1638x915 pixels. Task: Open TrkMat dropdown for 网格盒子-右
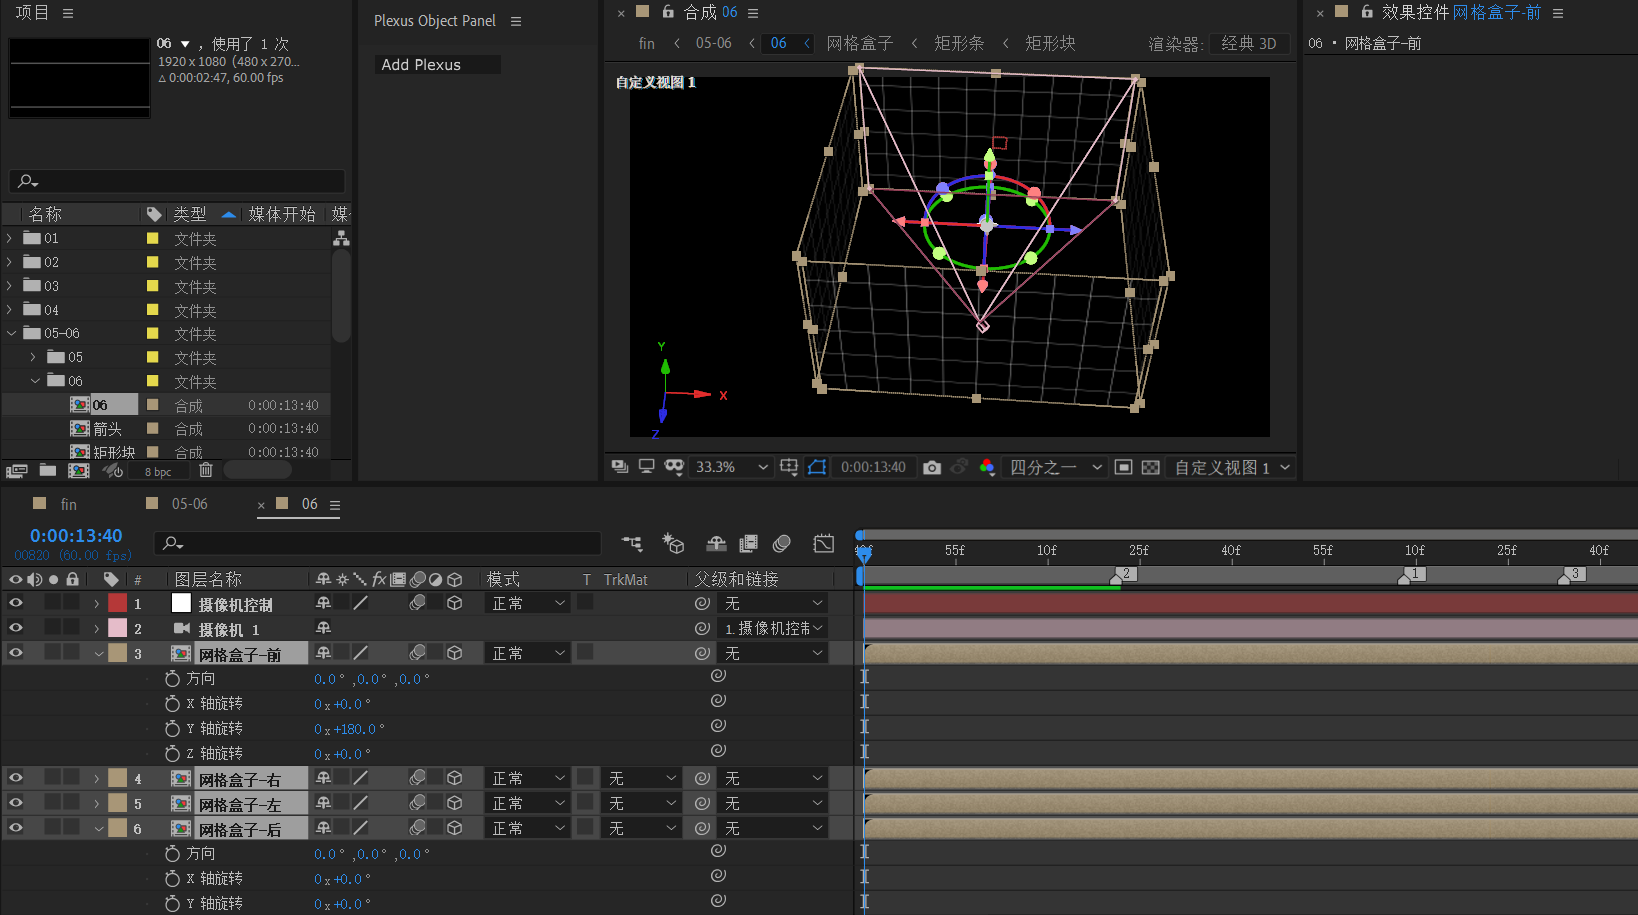[642, 778]
